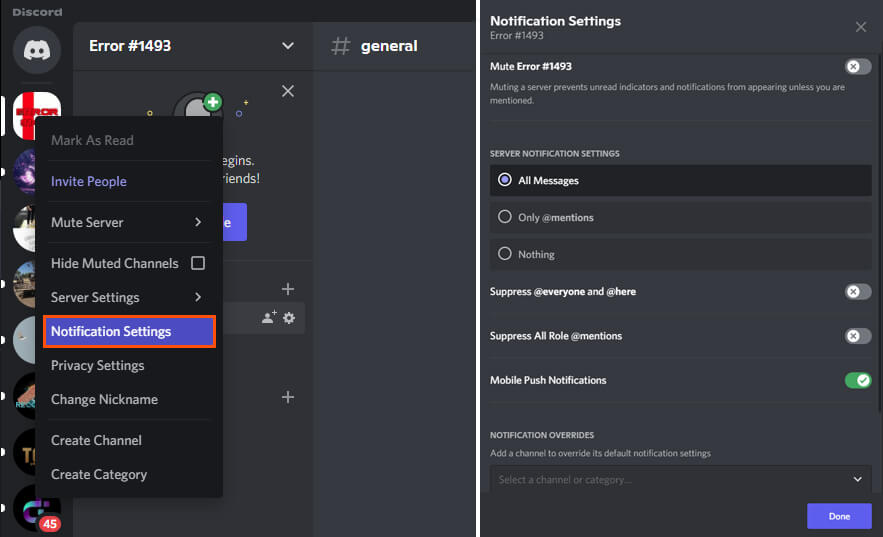Open Privacy Settings menu item
The width and height of the screenshot is (883, 537).
point(97,365)
